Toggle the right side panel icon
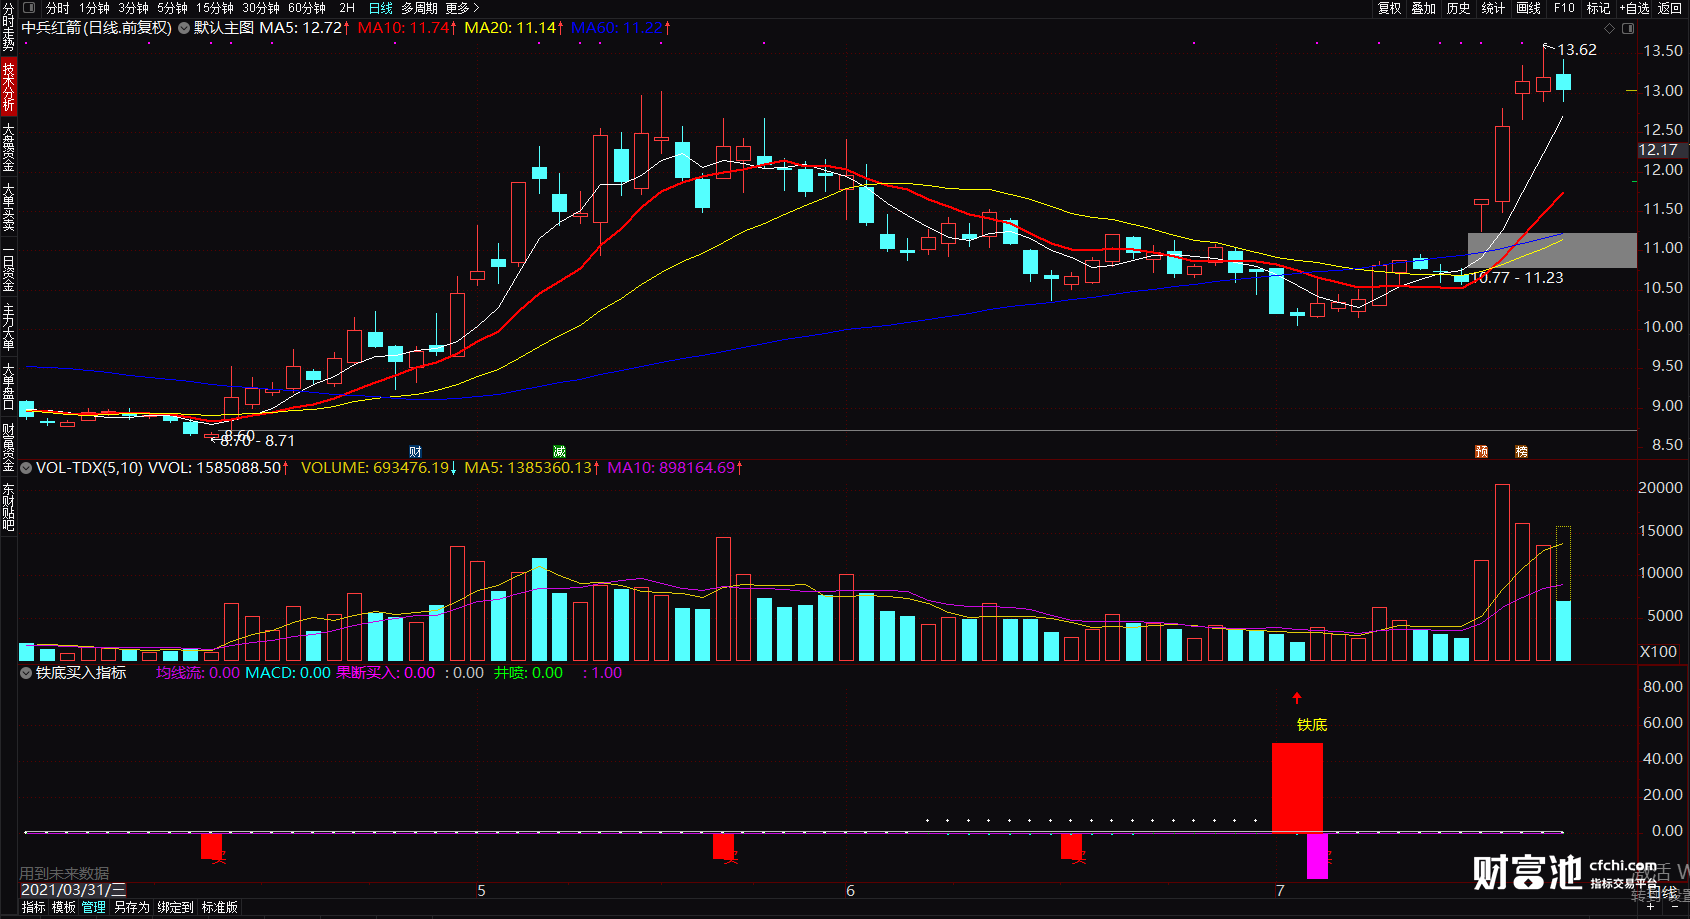Viewport: 1690px width, 919px height. coord(1628,28)
